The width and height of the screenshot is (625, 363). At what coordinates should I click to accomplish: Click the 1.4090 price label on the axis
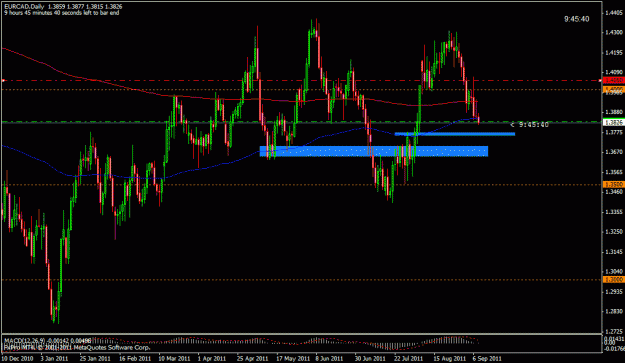614,73
